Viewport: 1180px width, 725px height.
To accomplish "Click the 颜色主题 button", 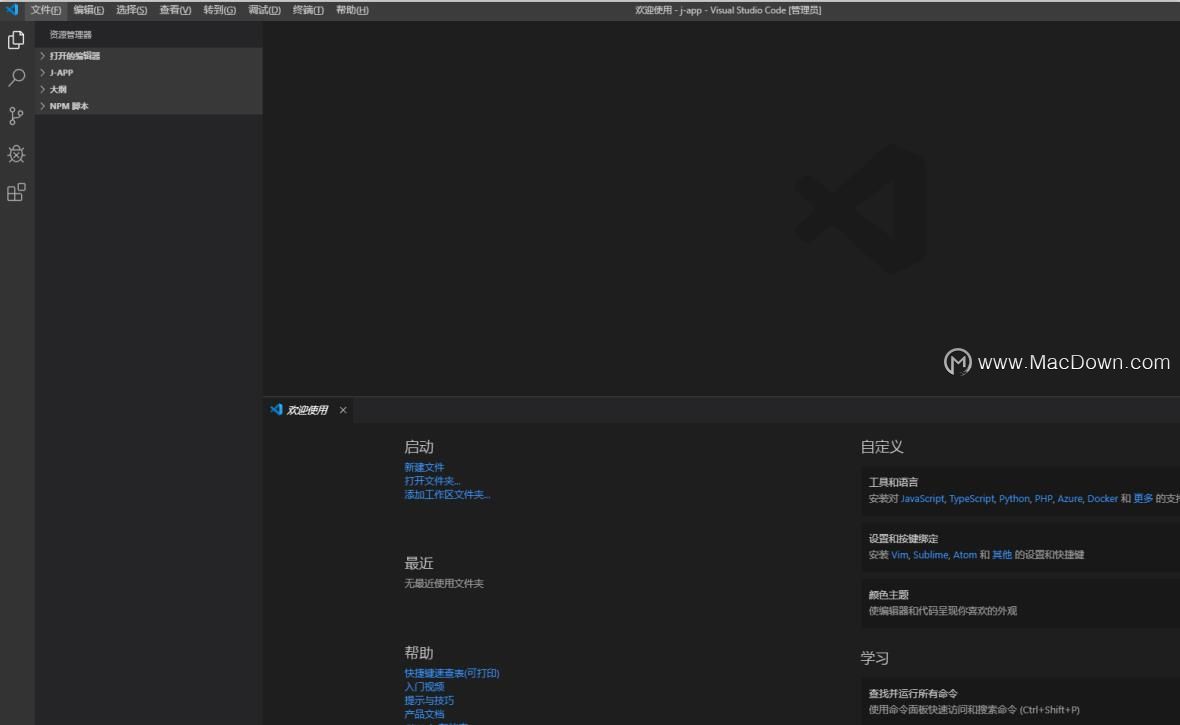I will click(1020, 602).
